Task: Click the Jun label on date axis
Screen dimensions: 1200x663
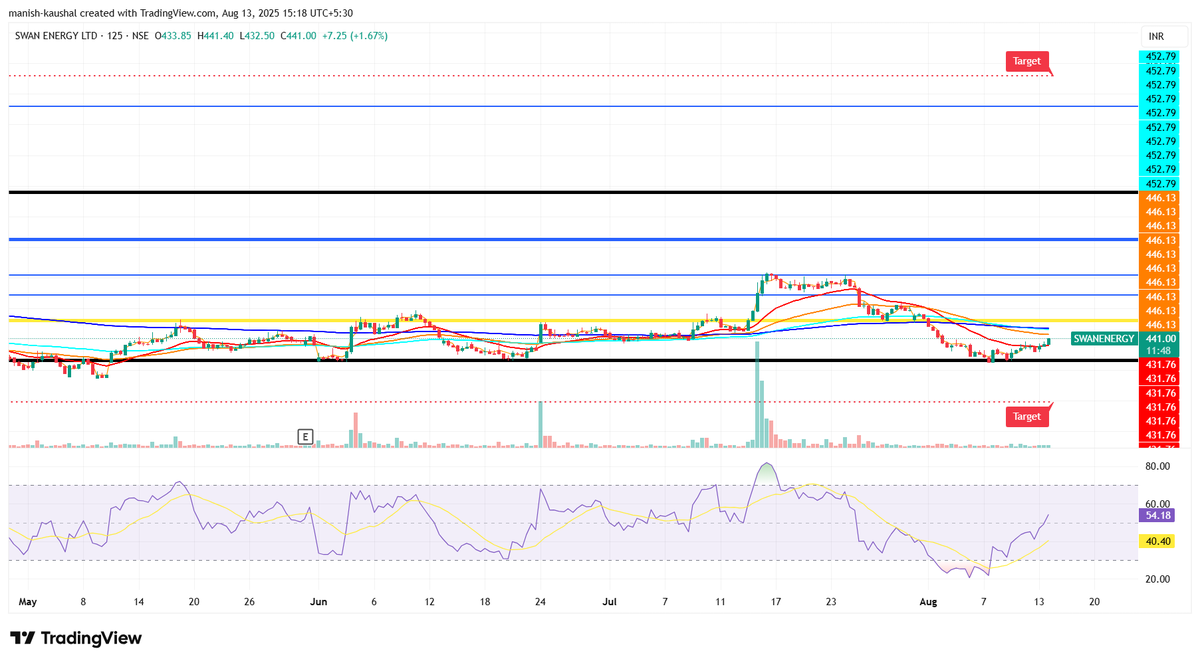Action: [319, 603]
